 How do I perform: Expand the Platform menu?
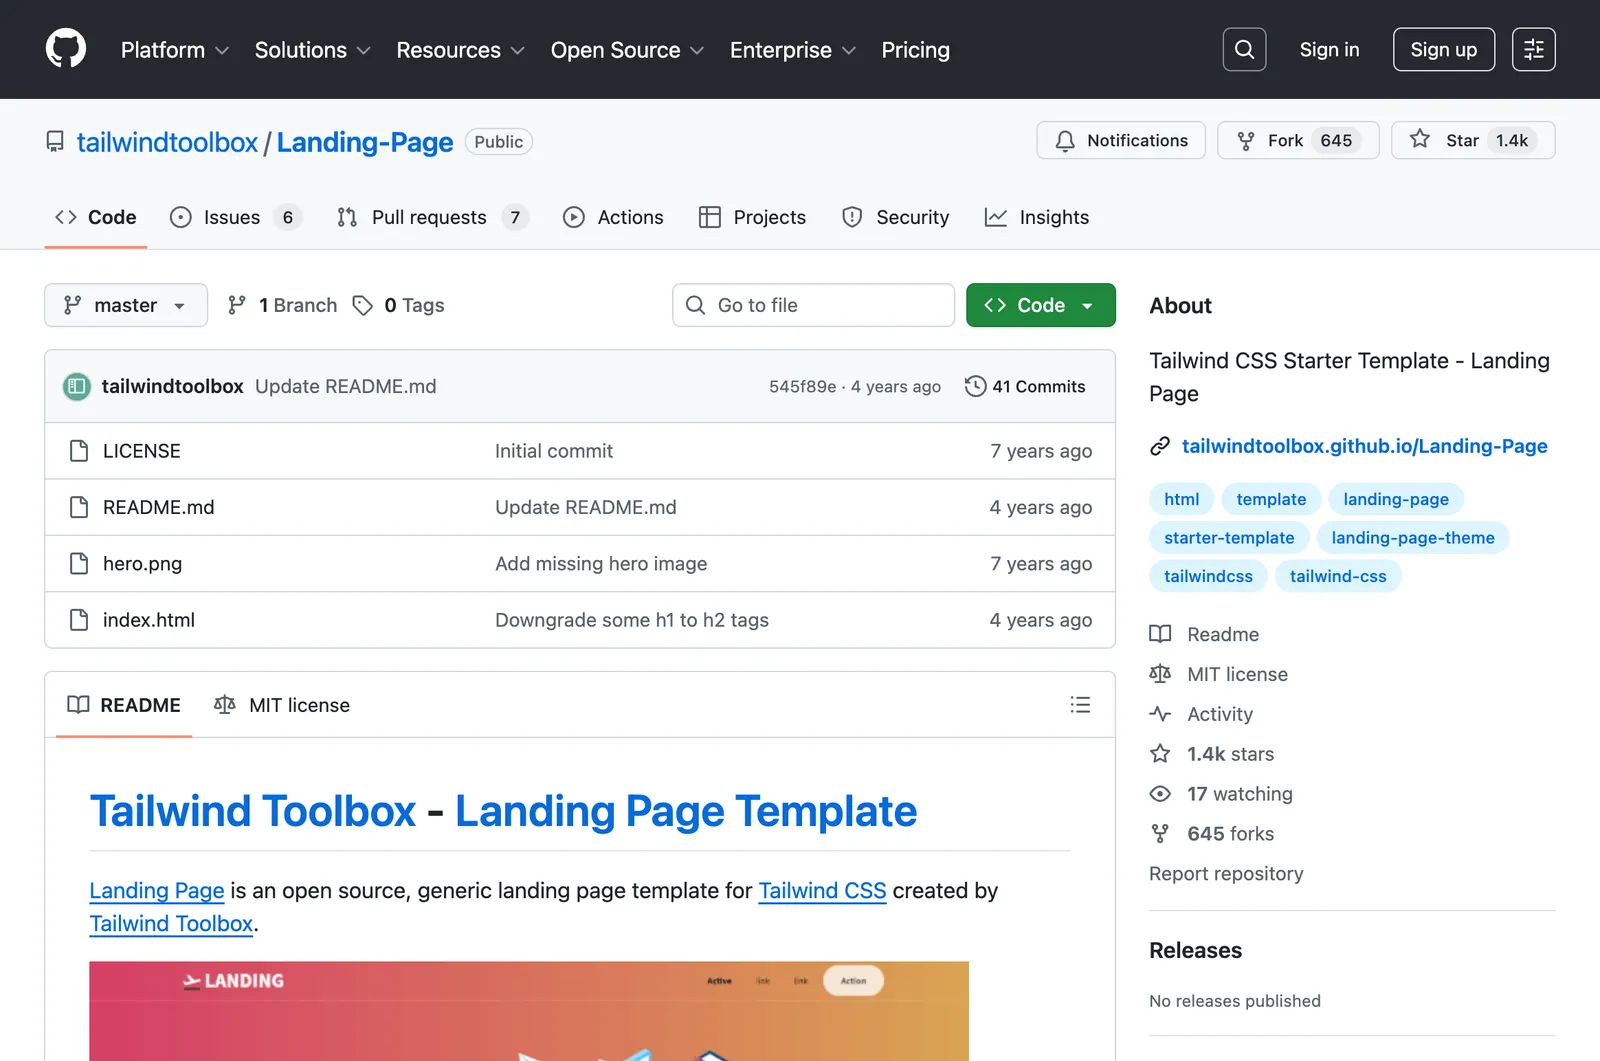point(175,50)
